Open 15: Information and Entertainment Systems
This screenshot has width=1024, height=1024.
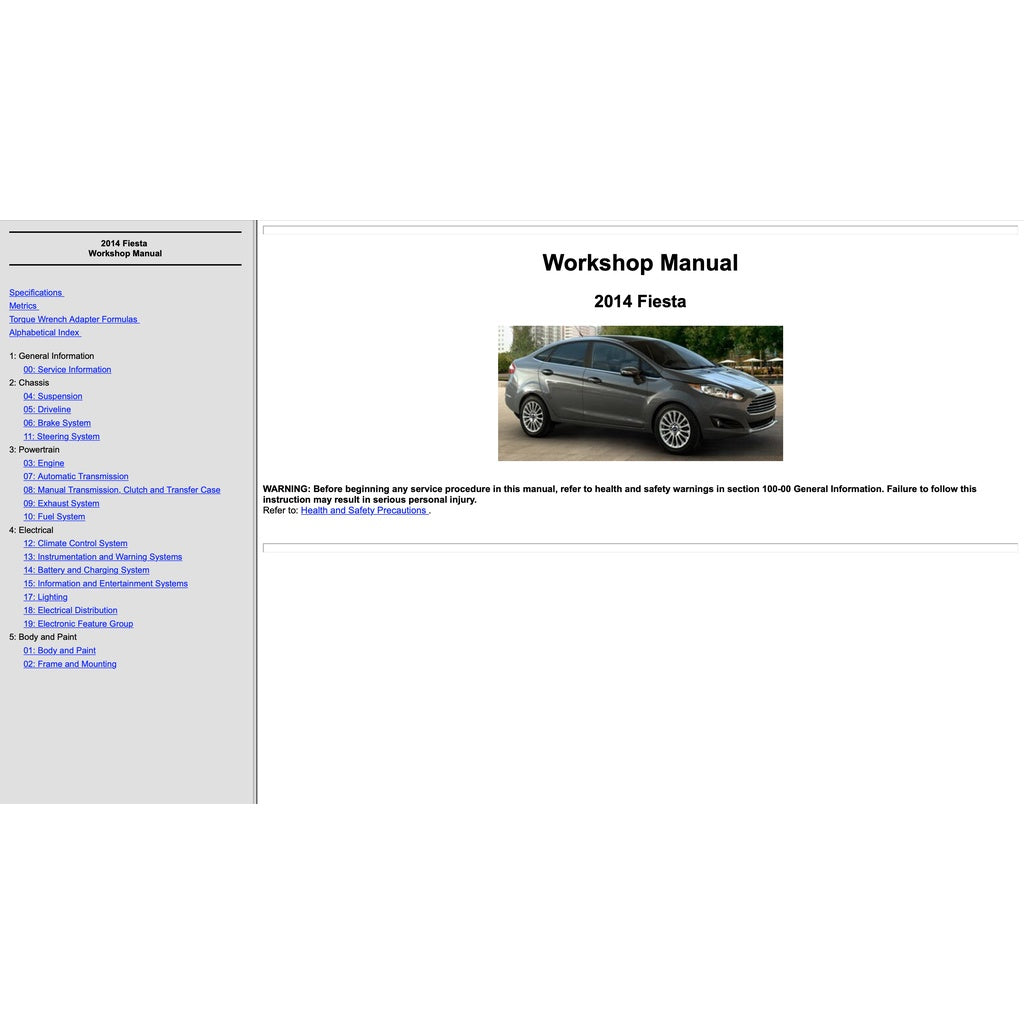pyautogui.click(x=106, y=583)
